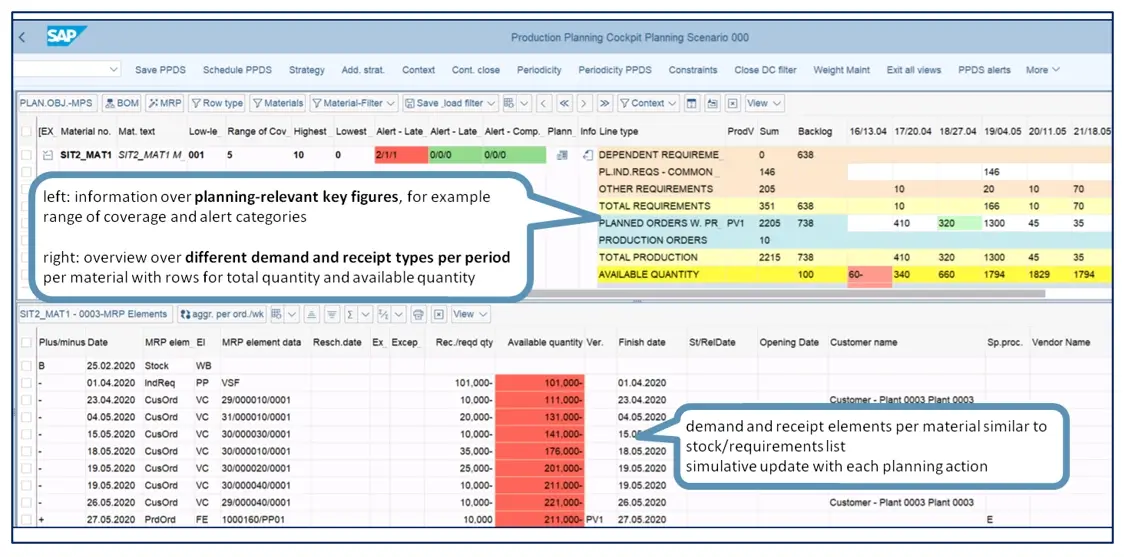
Task: Click lower panel layout grid icon
Action: point(277,314)
